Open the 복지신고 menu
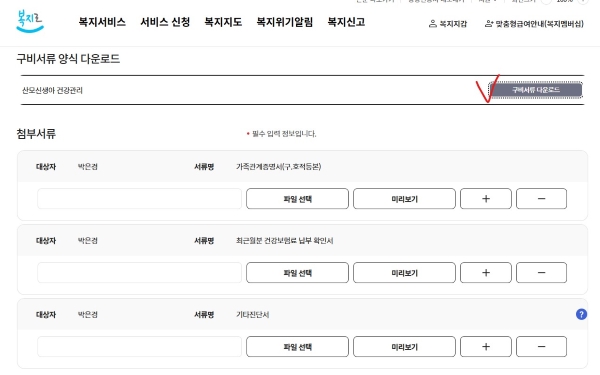This screenshot has width=600, height=375. 346,22
